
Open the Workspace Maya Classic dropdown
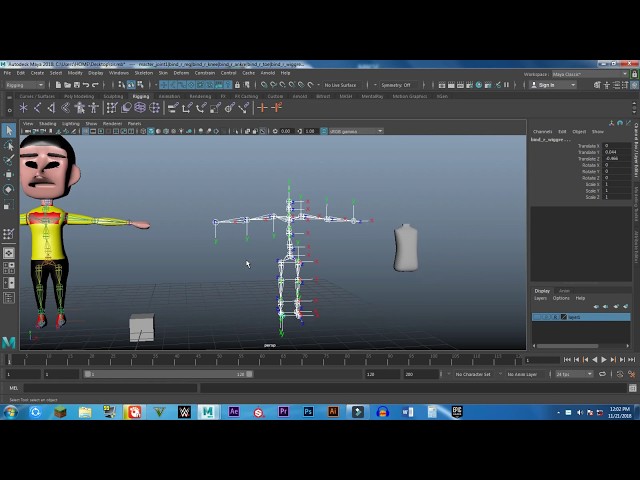click(590, 74)
